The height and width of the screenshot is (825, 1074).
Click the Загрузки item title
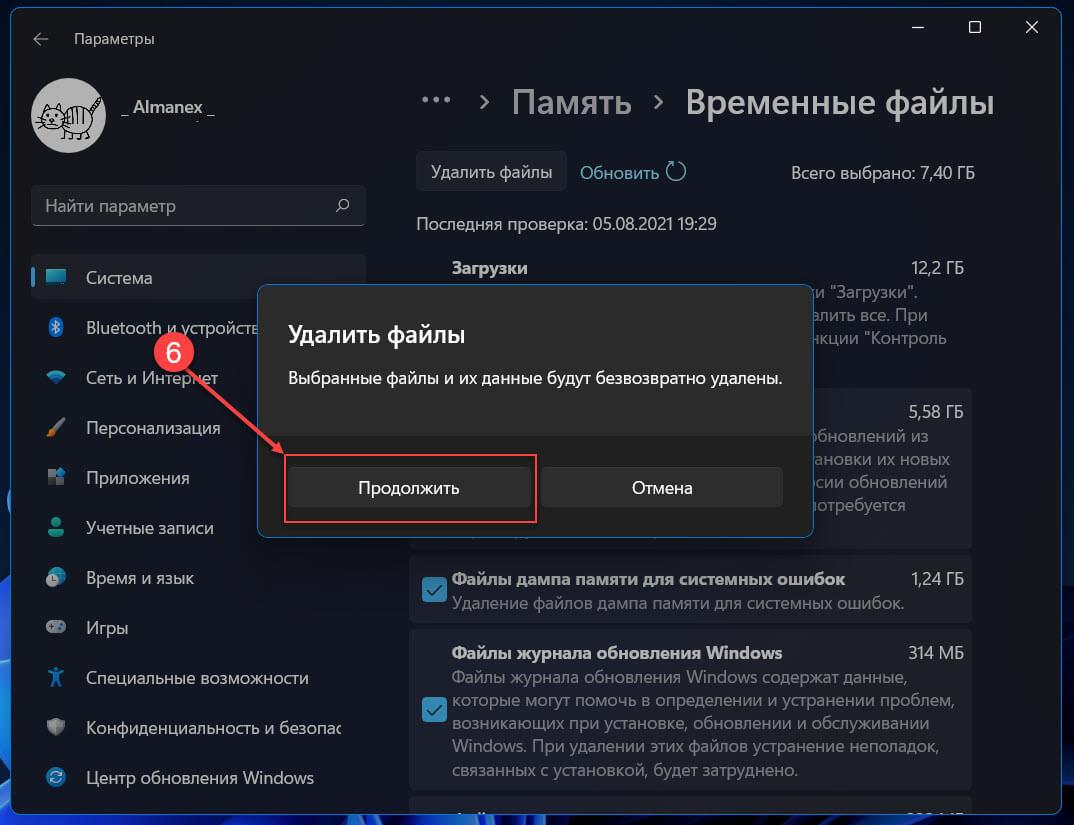pos(490,268)
